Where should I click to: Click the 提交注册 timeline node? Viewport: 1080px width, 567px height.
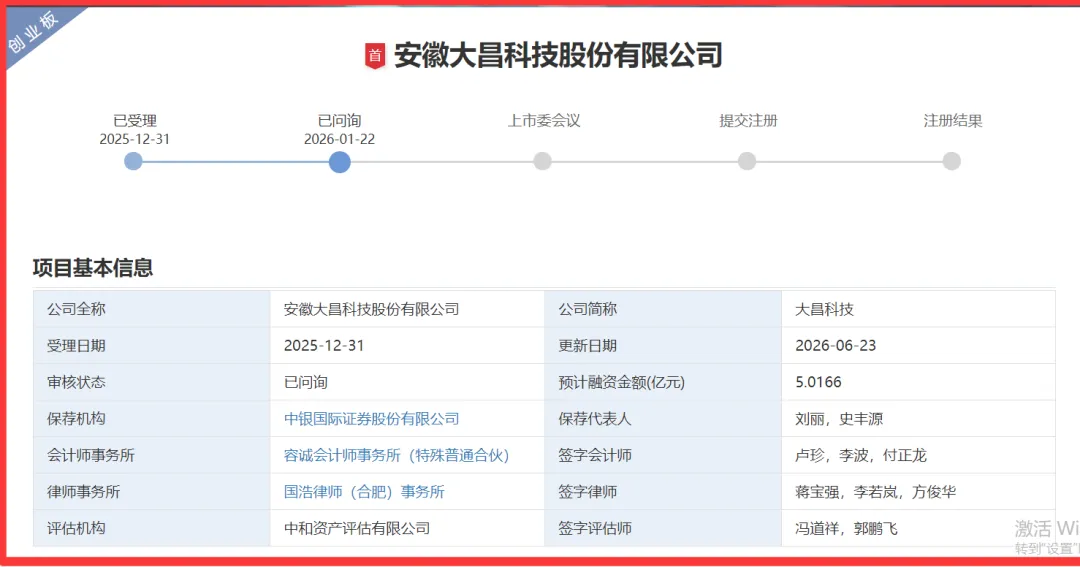tap(747, 161)
